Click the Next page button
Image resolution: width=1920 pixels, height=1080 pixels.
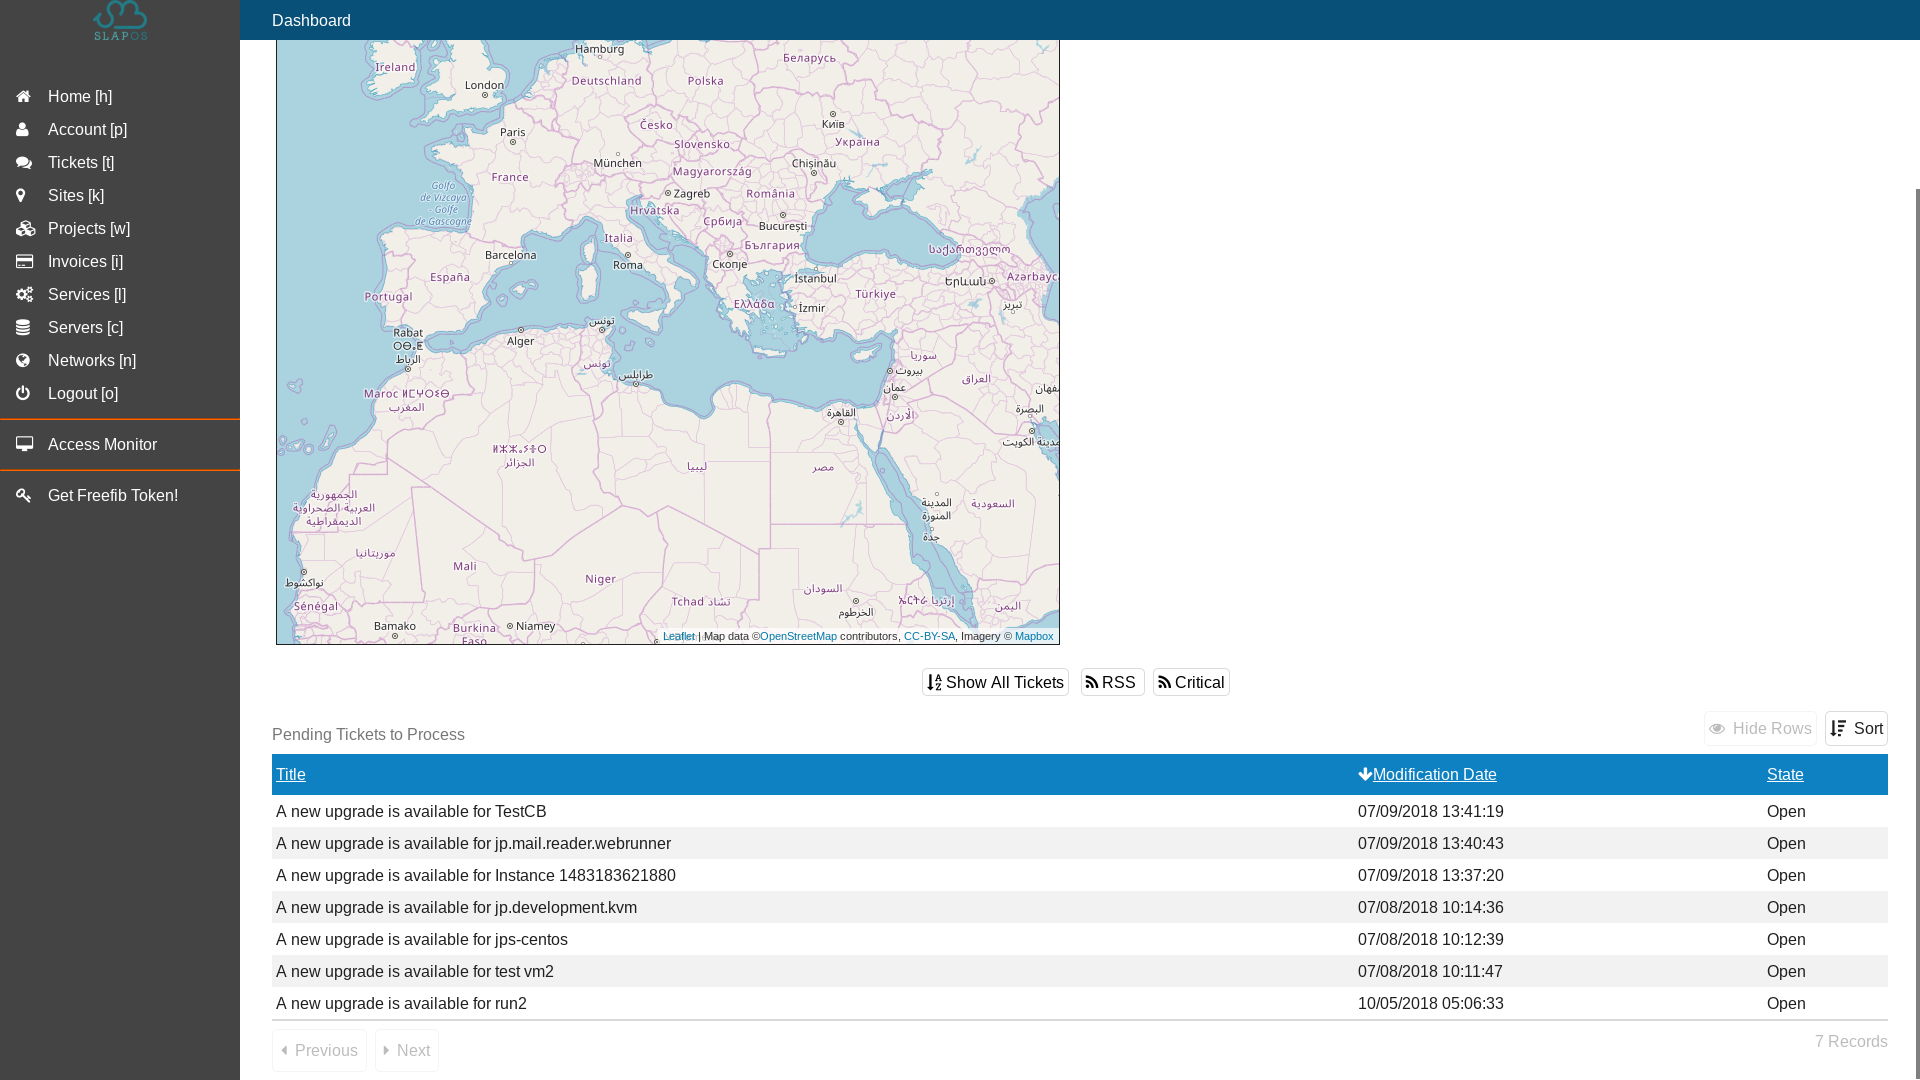click(407, 1051)
